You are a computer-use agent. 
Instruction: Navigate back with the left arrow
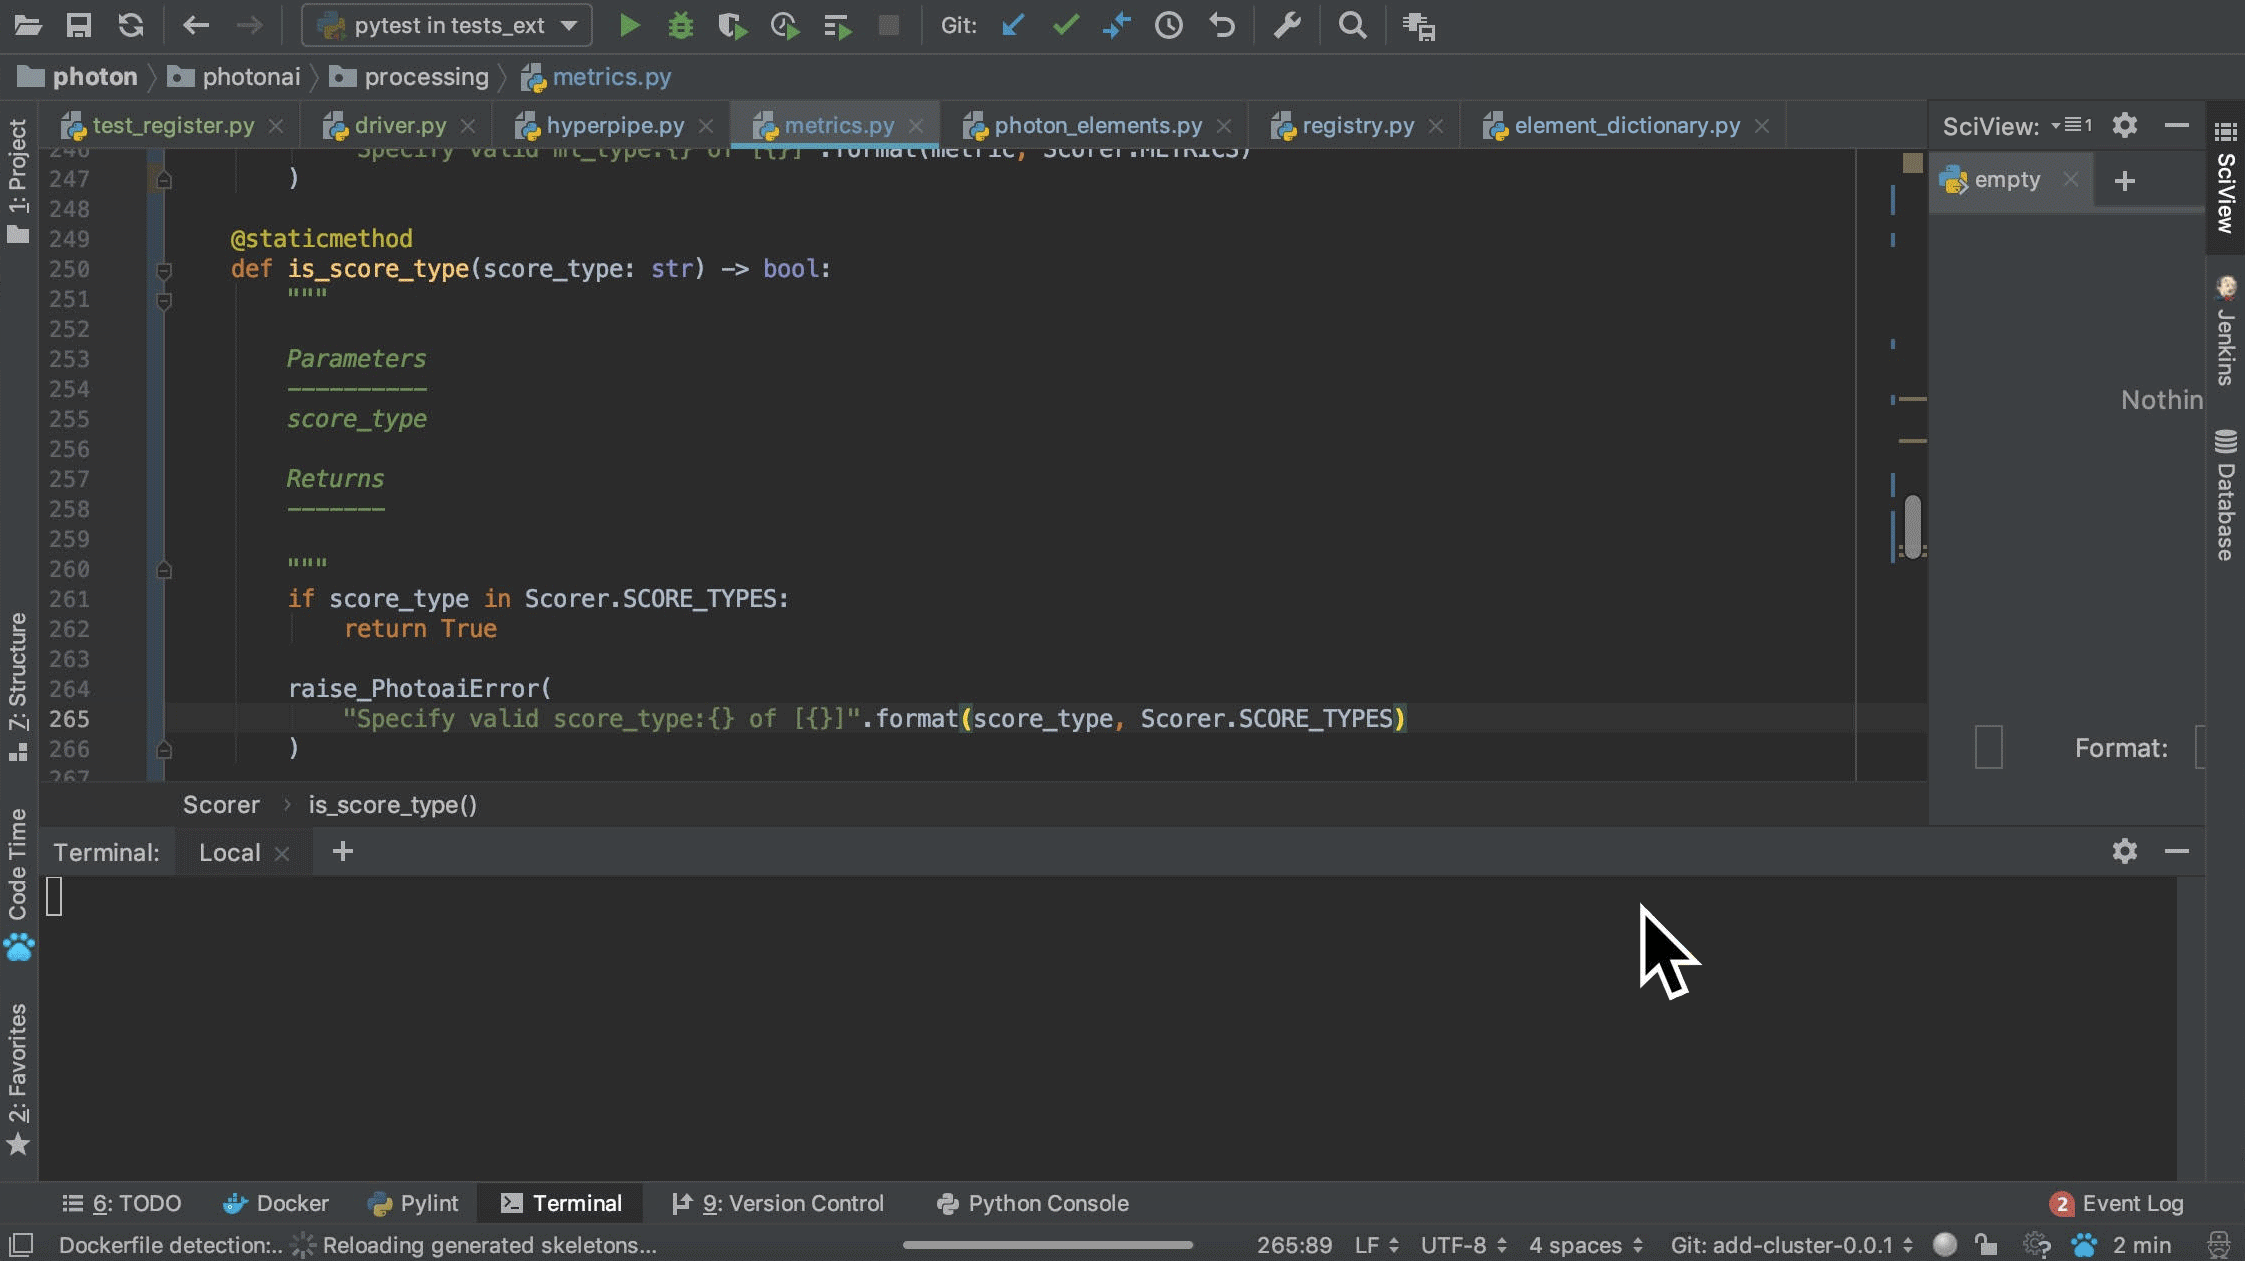[196, 26]
